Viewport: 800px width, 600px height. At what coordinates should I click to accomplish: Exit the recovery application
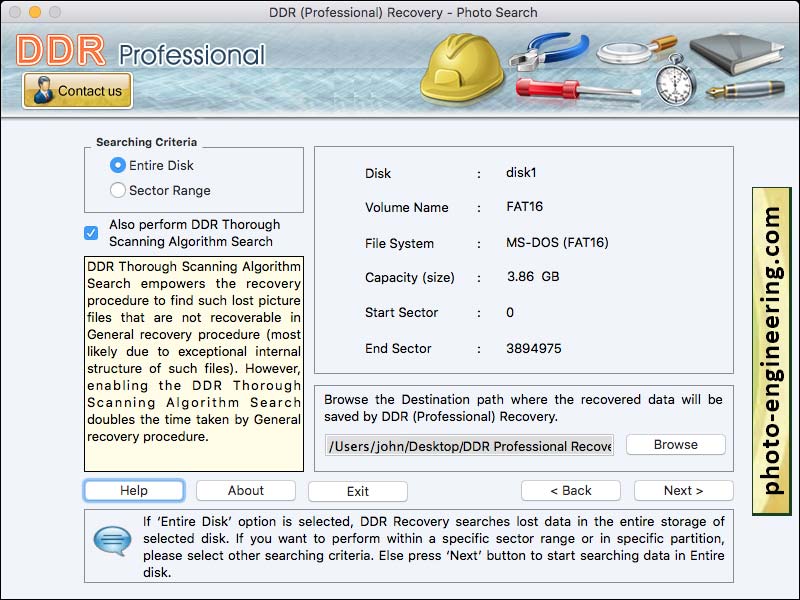click(357, 491)
